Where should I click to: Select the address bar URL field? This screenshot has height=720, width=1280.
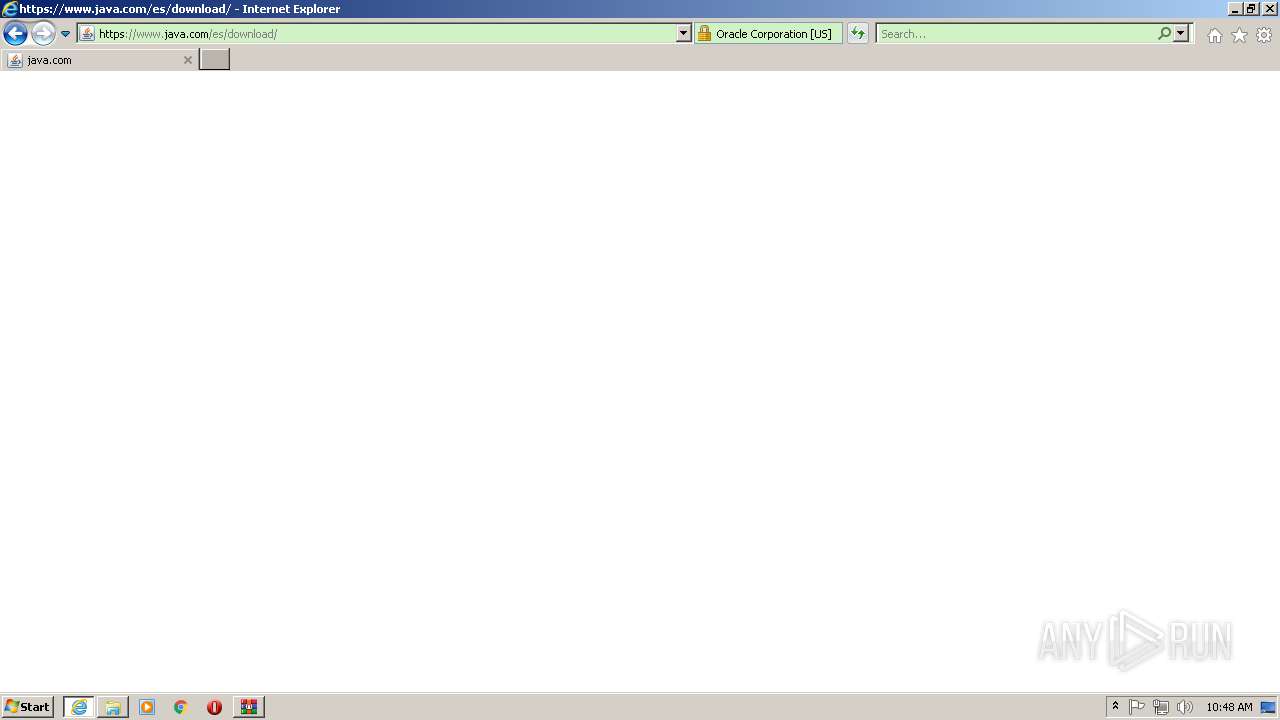coord(386,34)
